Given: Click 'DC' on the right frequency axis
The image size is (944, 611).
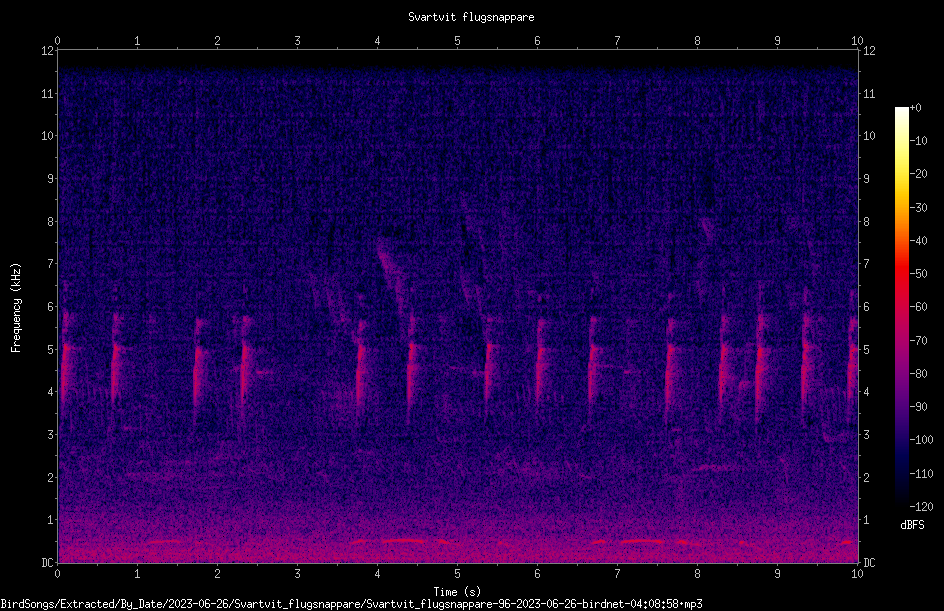Looking at the screenshot, I should pyautogui.click(x=869, y=563).
